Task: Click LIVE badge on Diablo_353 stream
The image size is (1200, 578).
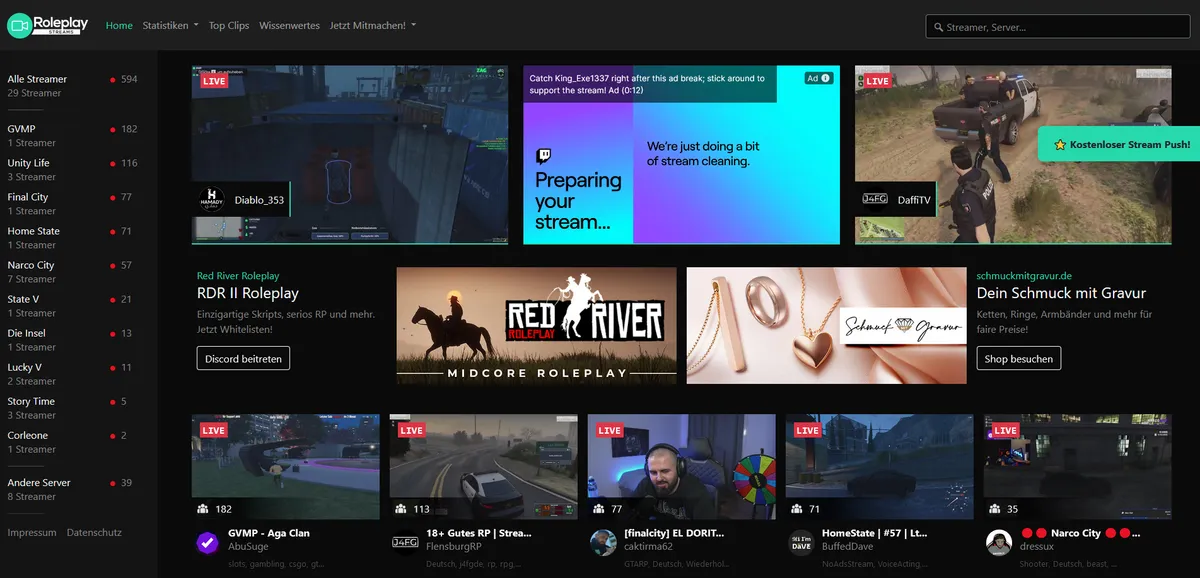Action: [x=214, y=81]
